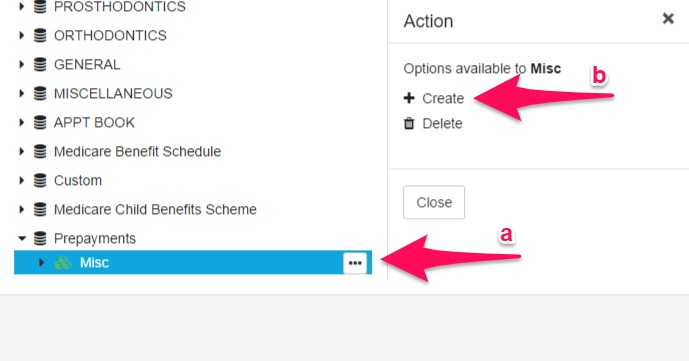Expand the Misc sub-item arrow
The image size is (689, 361).
click(41, 263)
